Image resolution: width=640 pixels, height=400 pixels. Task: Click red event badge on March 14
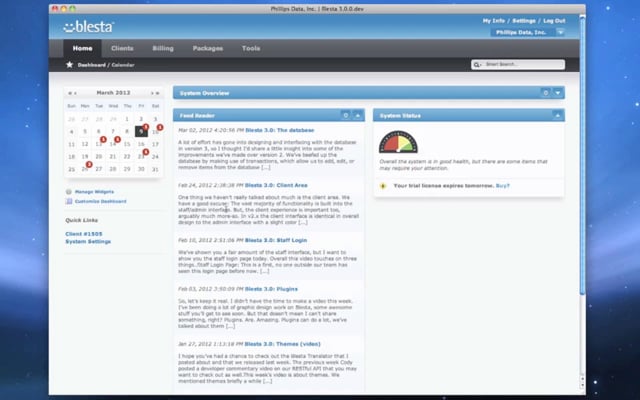click(x=118, y=140)
